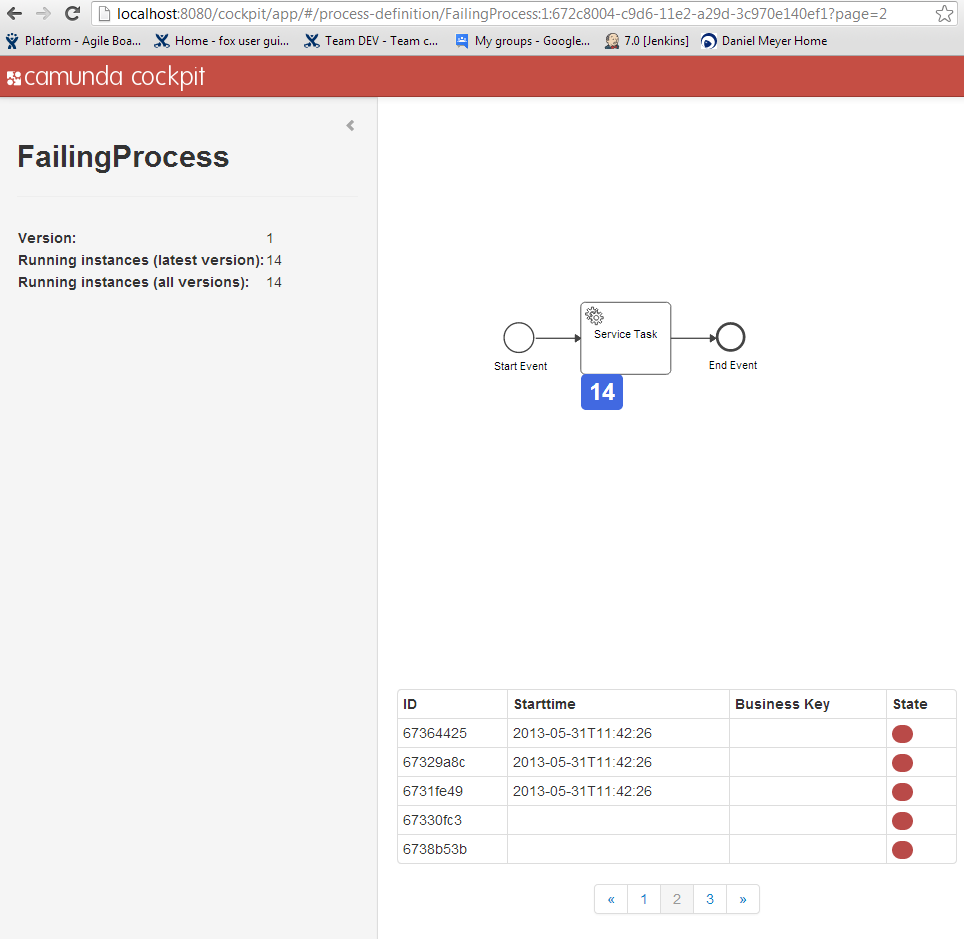Open the 7.0 Jenkins bookmark

(645, 41)
